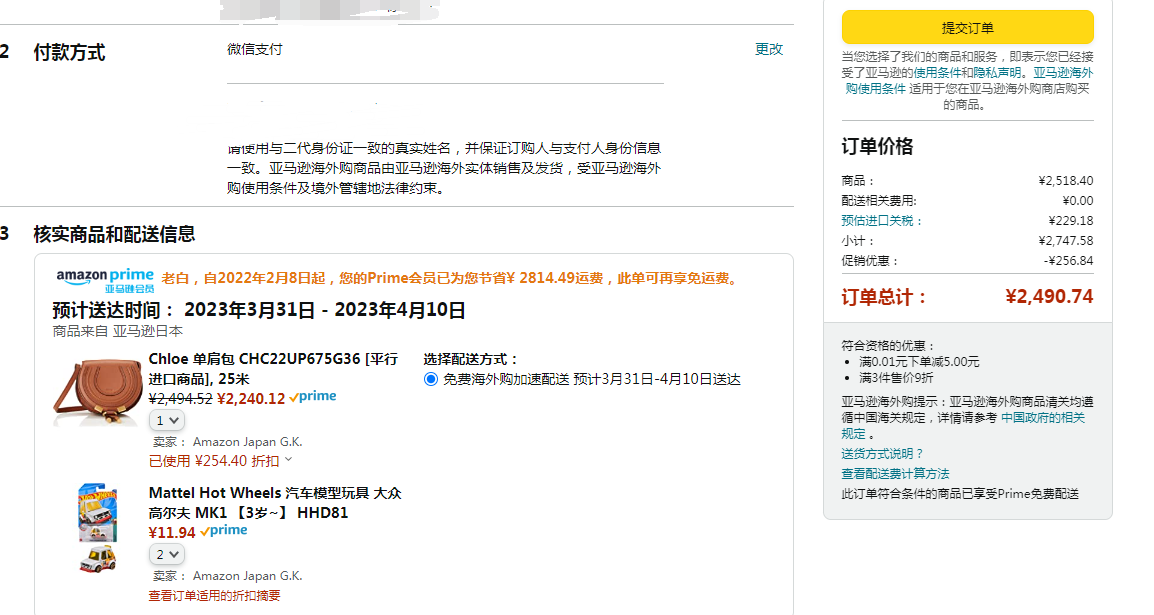Viewport: 1154px width, 615px height.
Task: Click the Mattel Hot Wheels product title
Action: [x=275, y=502]
